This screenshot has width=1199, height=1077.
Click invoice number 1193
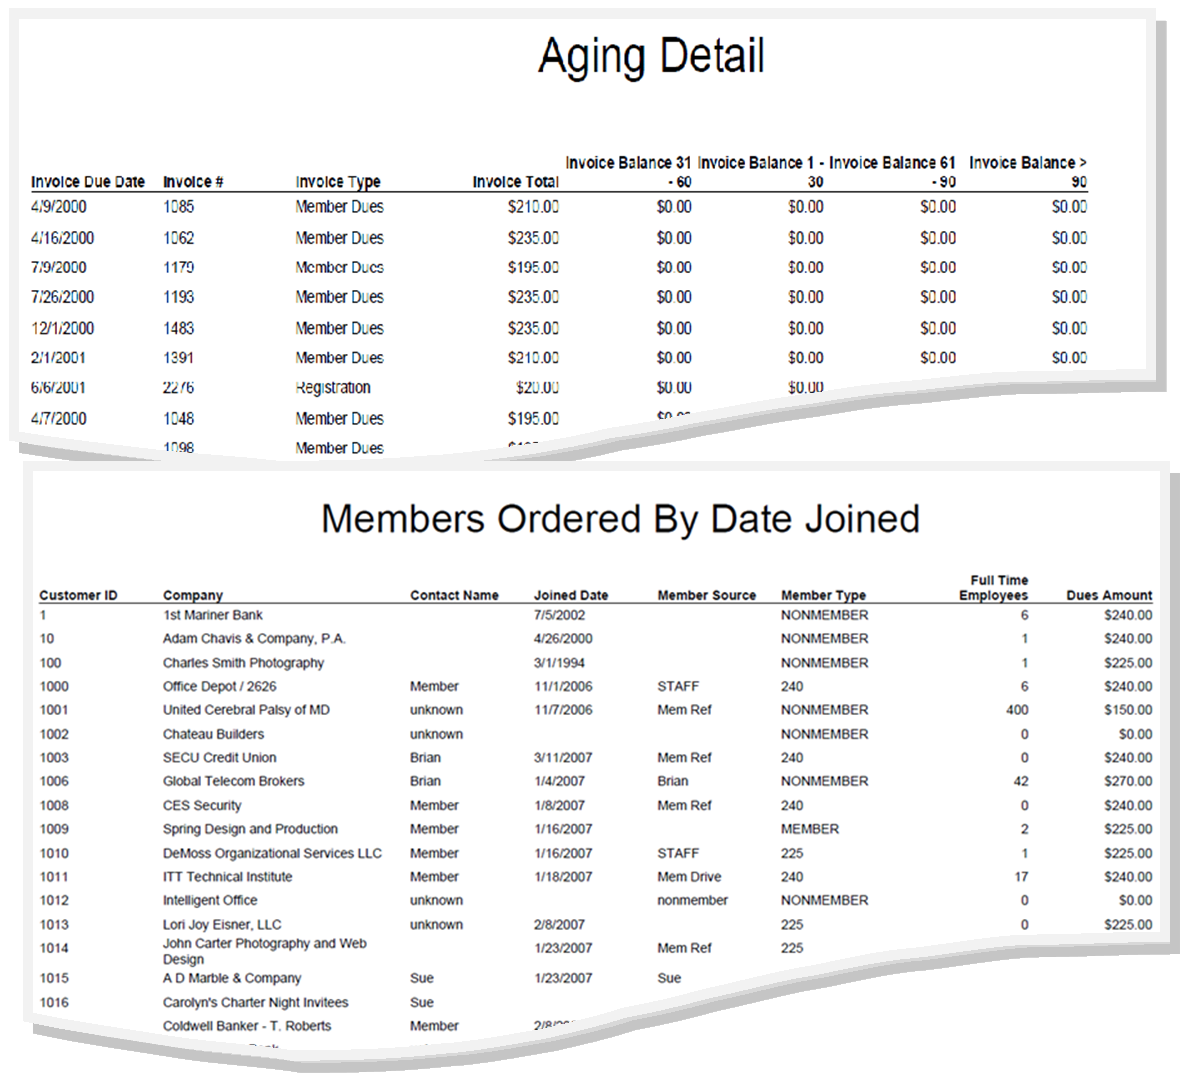(178, 297)
